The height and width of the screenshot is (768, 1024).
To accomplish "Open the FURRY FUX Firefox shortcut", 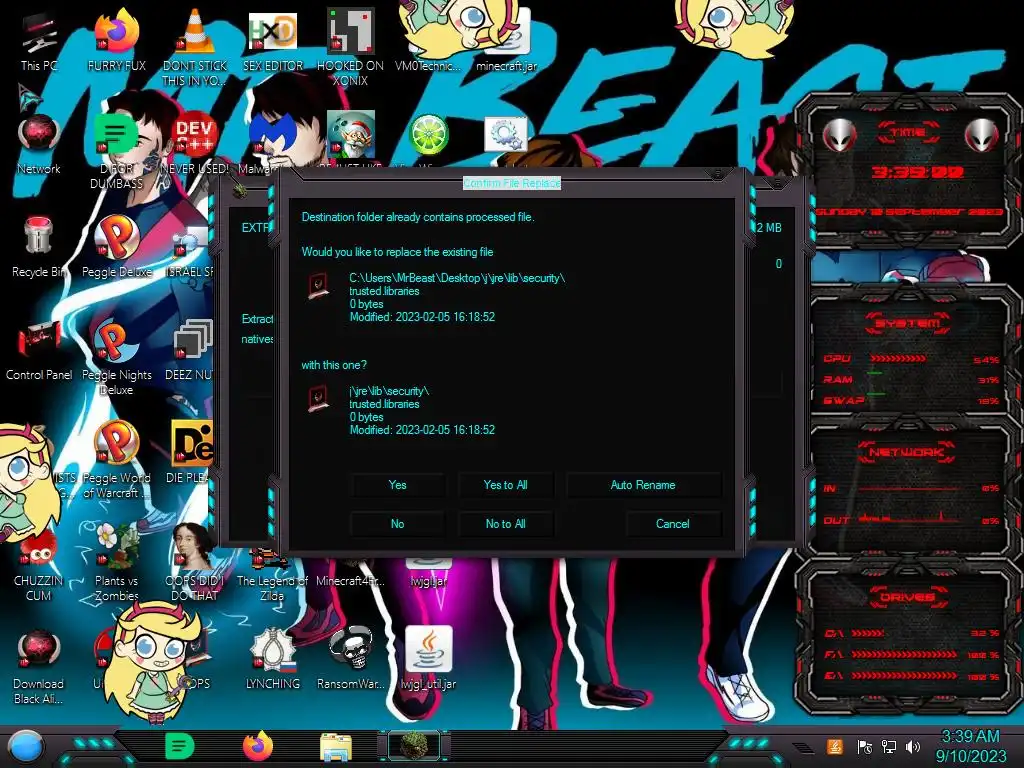I will (117, 40).
